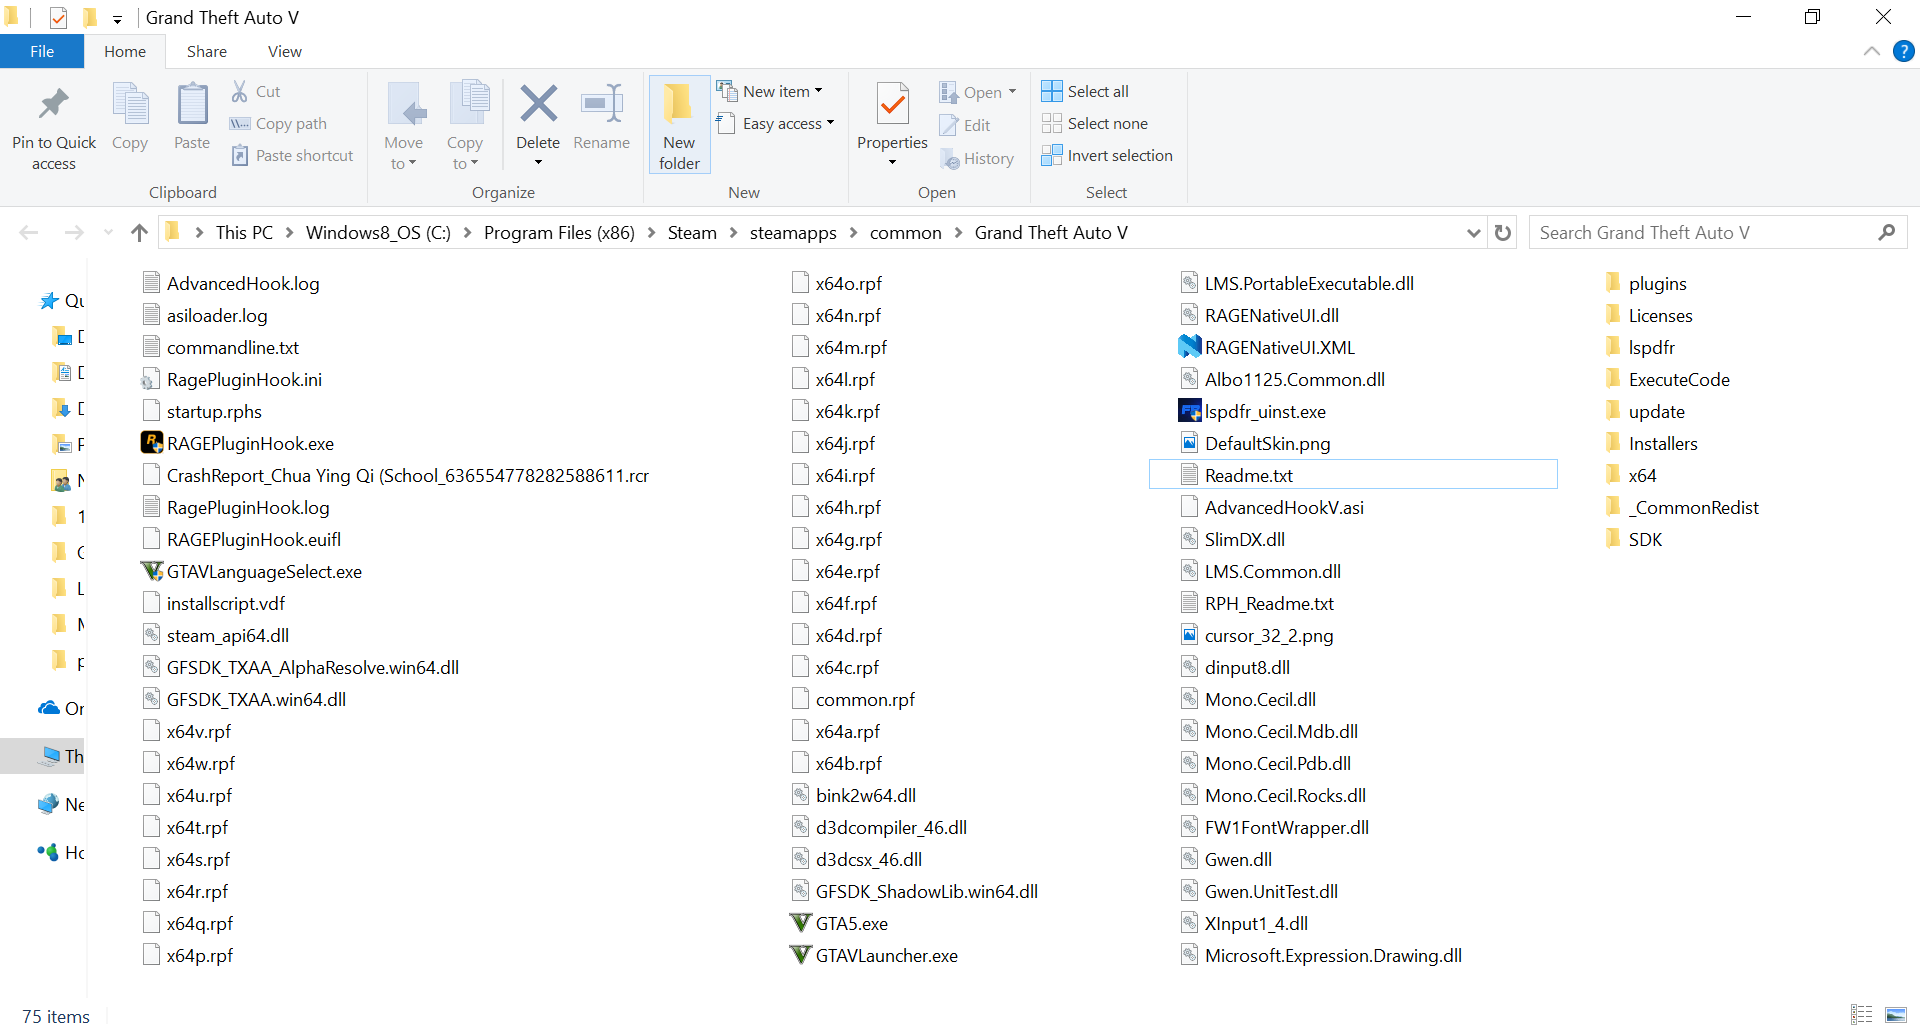Go to Windows8_OS (C:) breadcrumb

tap(378, 232)
